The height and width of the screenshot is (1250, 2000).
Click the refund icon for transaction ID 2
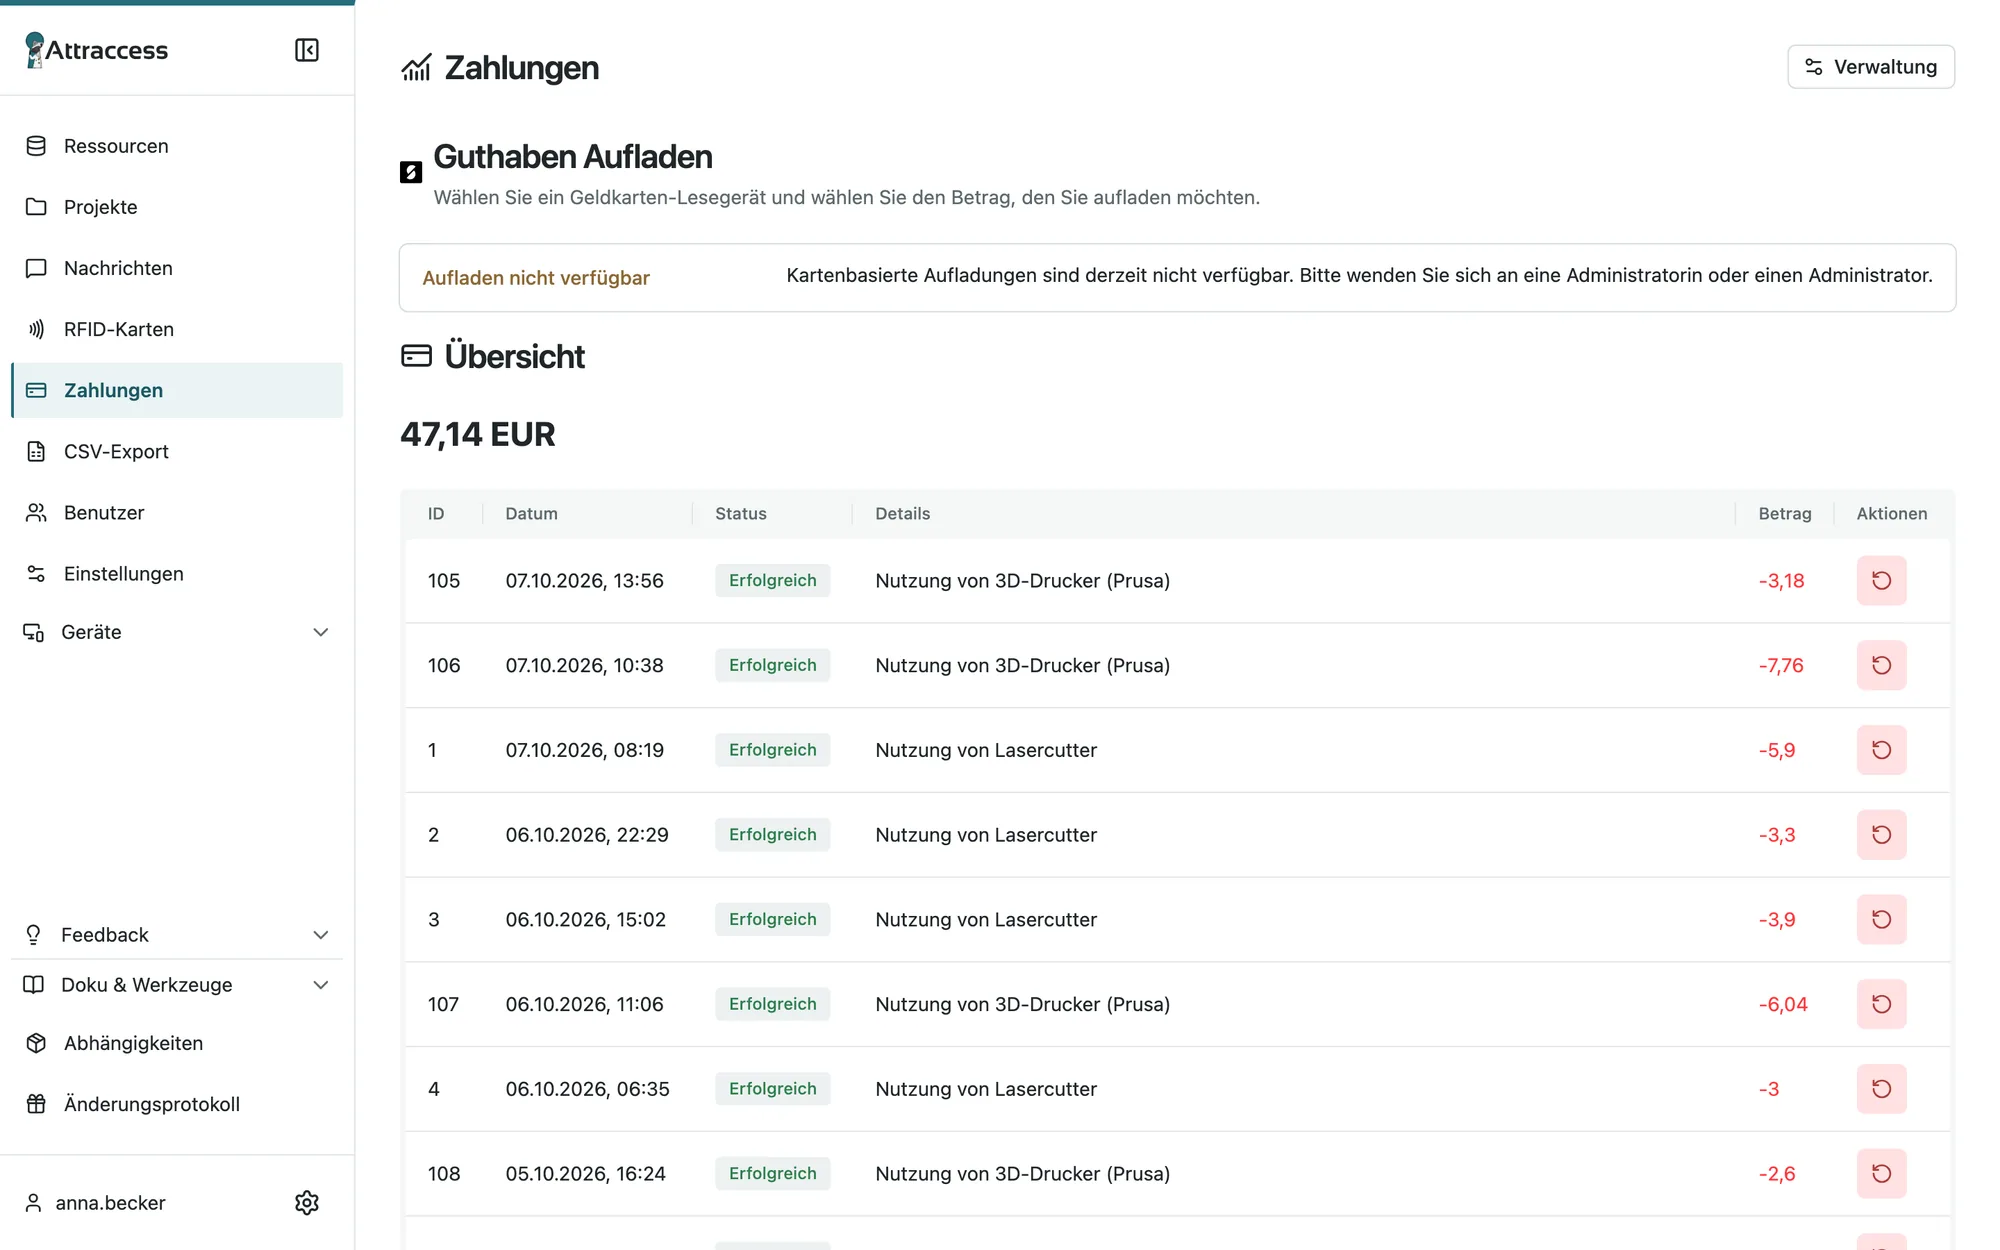tap(1881, 834)
